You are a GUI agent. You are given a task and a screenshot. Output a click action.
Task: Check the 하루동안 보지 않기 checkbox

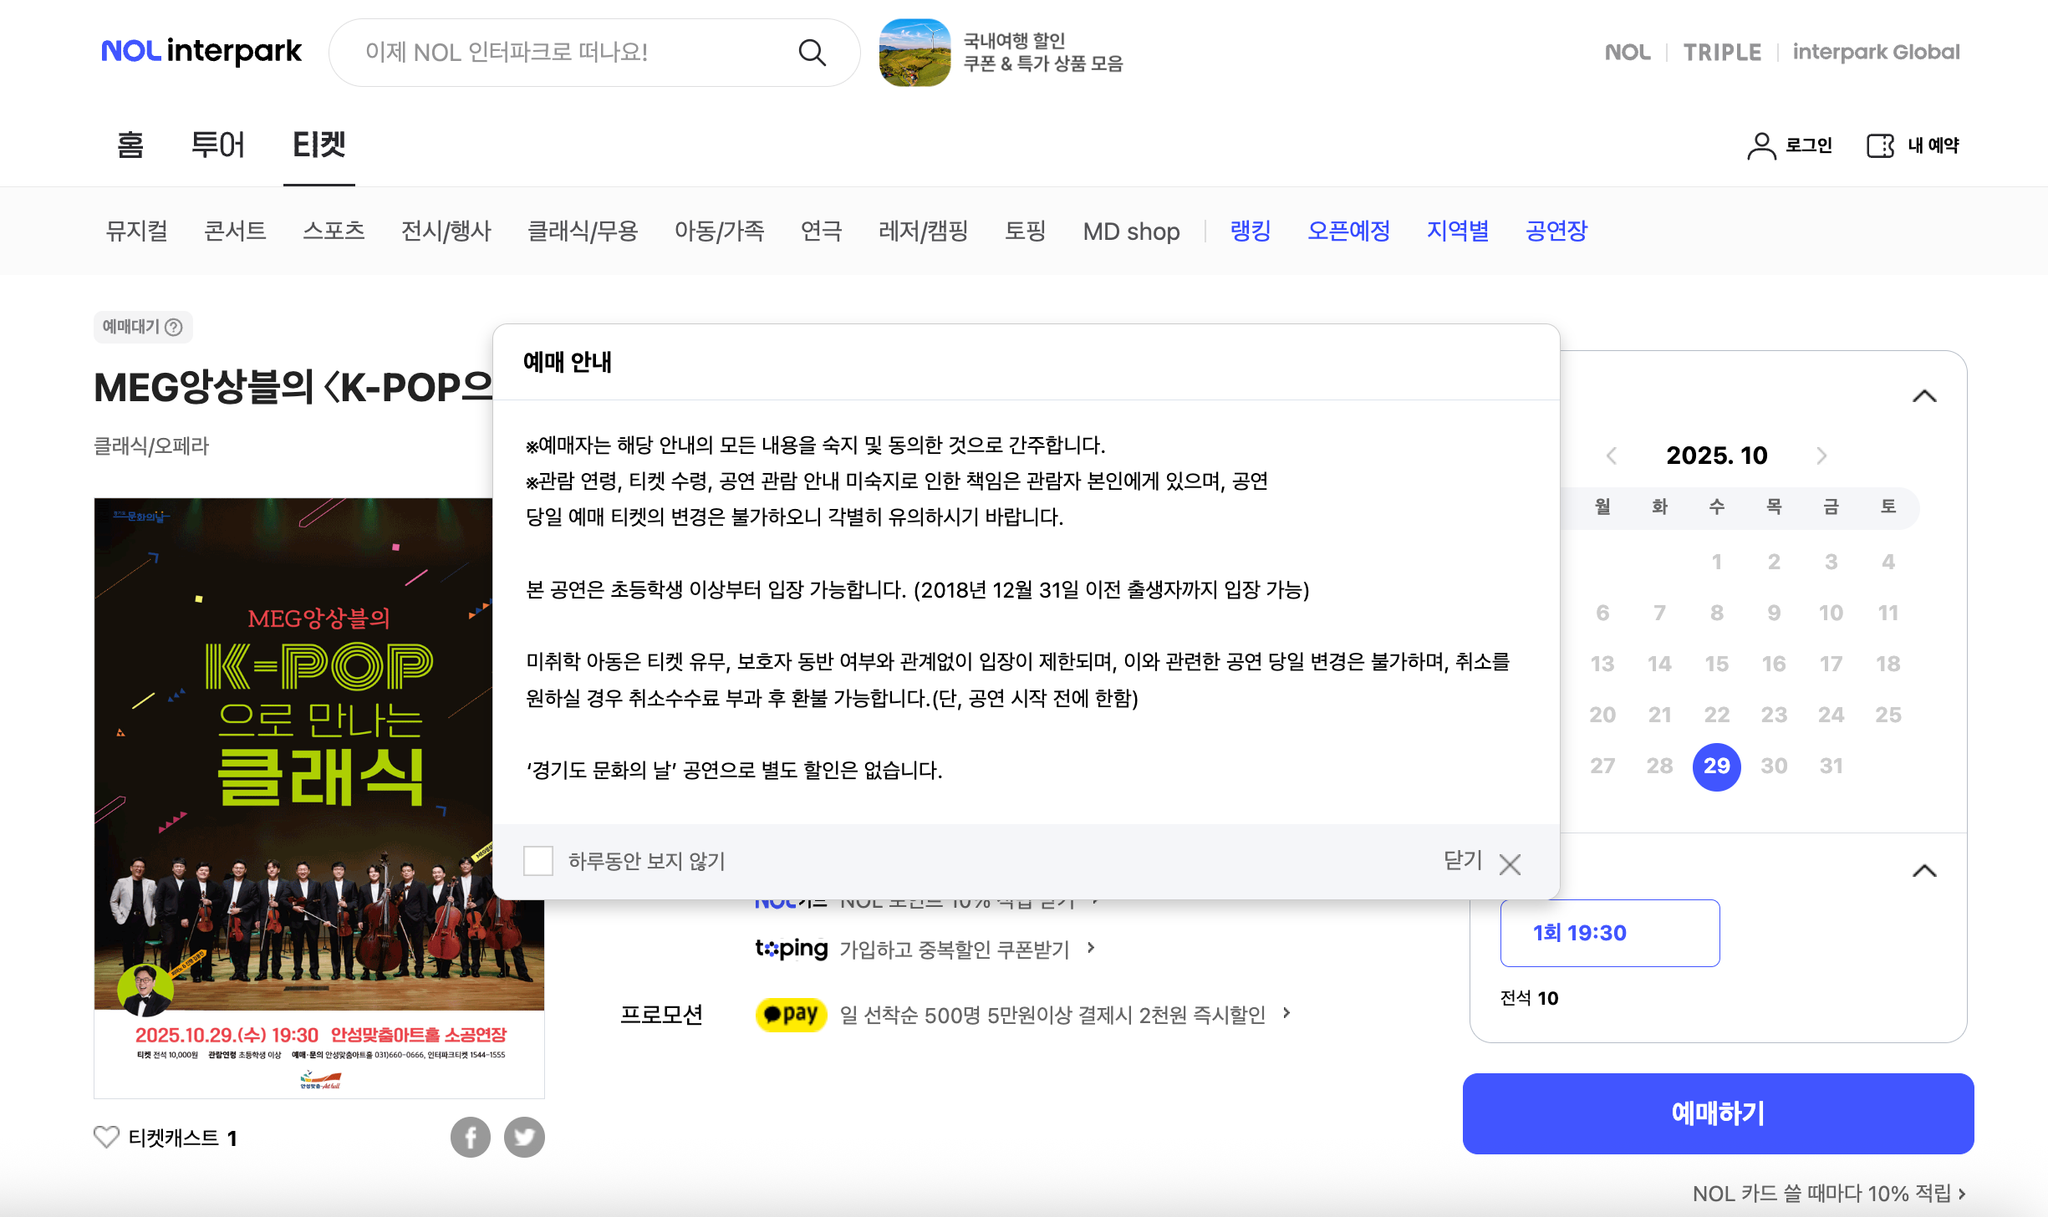click(538, 861)
